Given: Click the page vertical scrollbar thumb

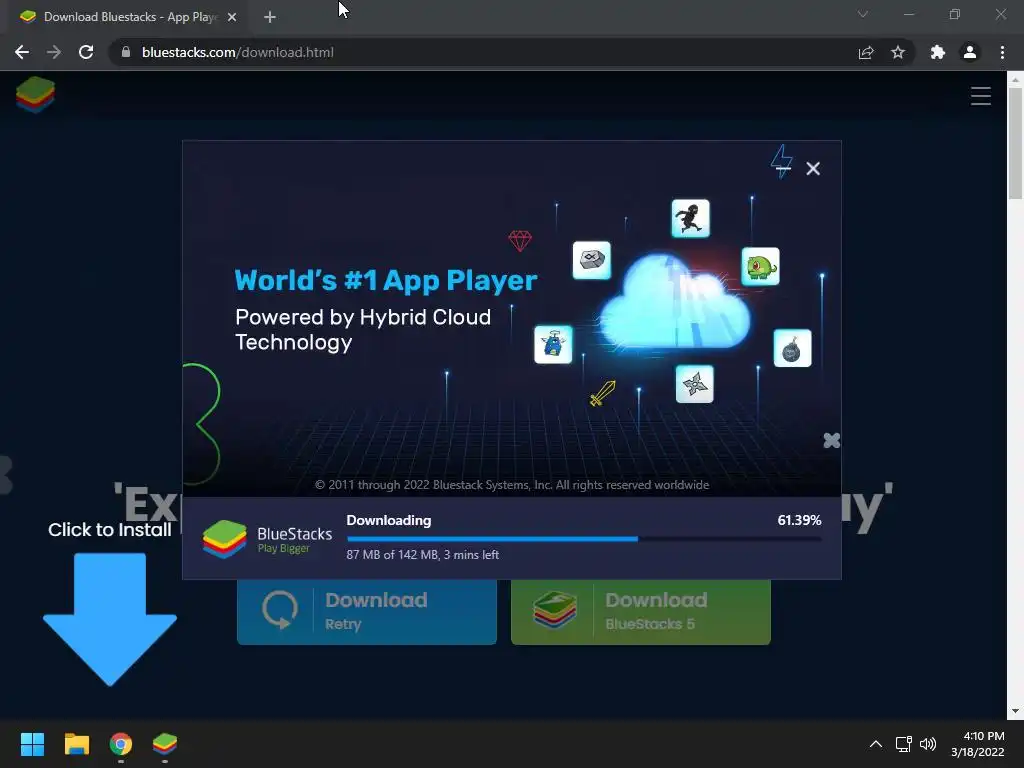Looking at the screenshot, I should point(1015,142).
